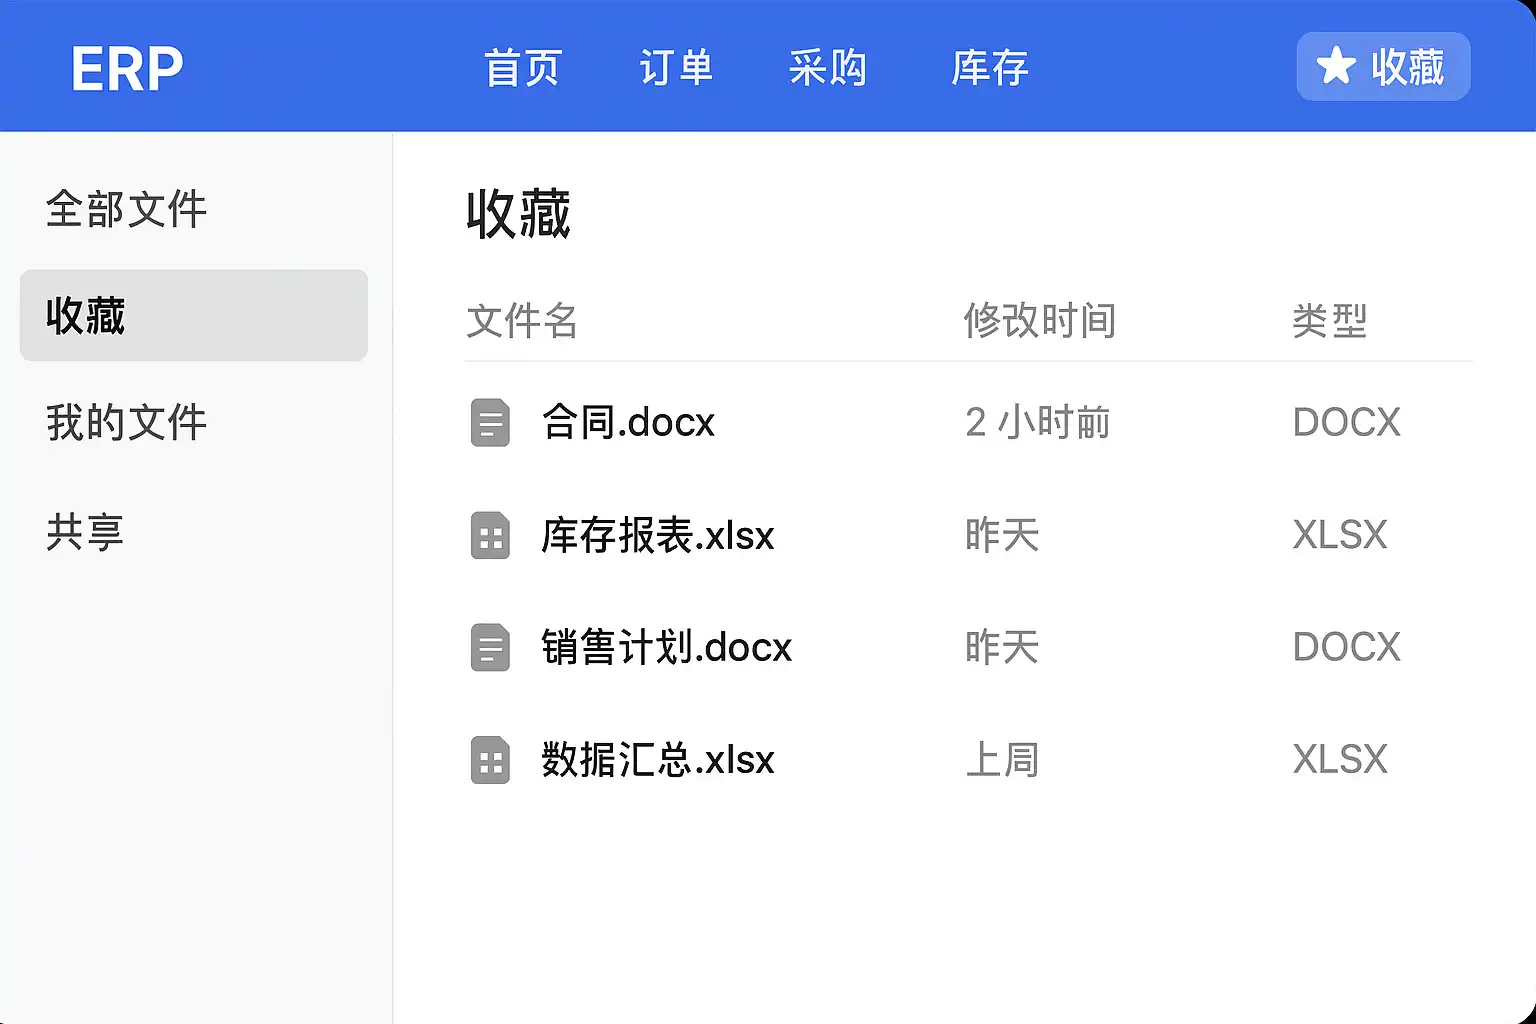
Task: Open the file 库存报表.xlsx
Action: pyautogui.click(x=657, y=536)
